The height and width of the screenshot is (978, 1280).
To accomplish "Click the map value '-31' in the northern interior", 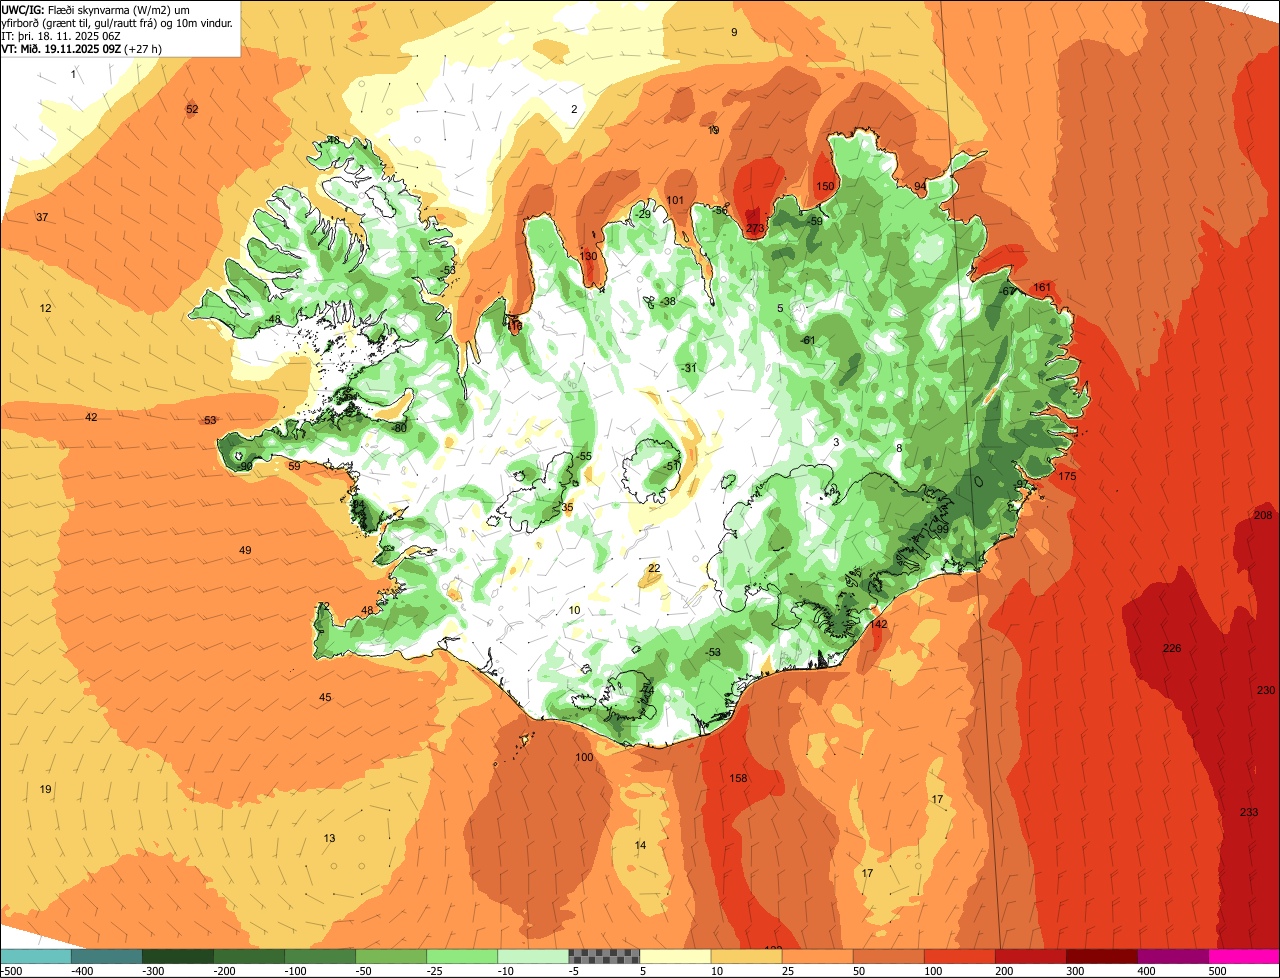I will click(x=689, y=368).
